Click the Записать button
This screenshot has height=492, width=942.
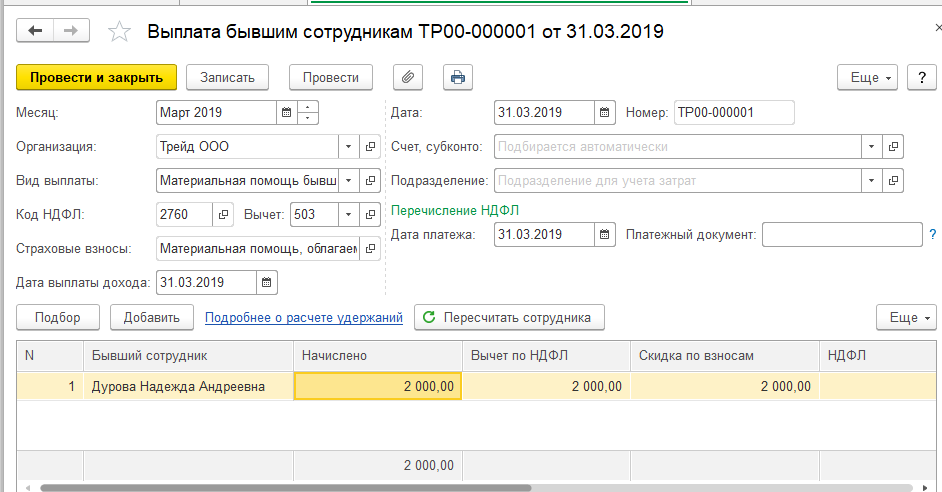point(227,77)
